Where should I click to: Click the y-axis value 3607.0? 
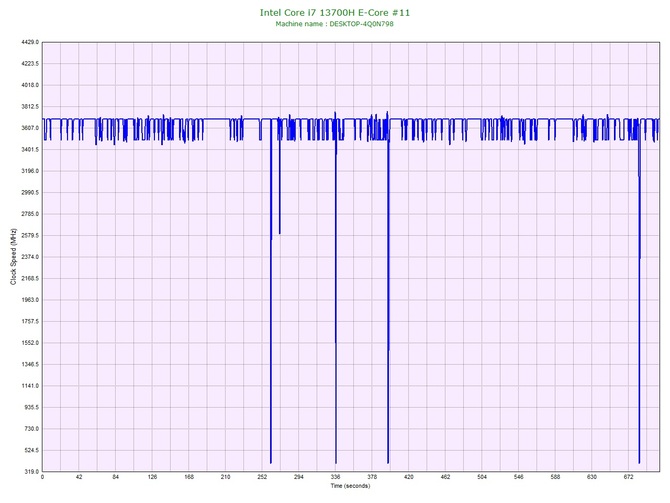click(30, 128)
